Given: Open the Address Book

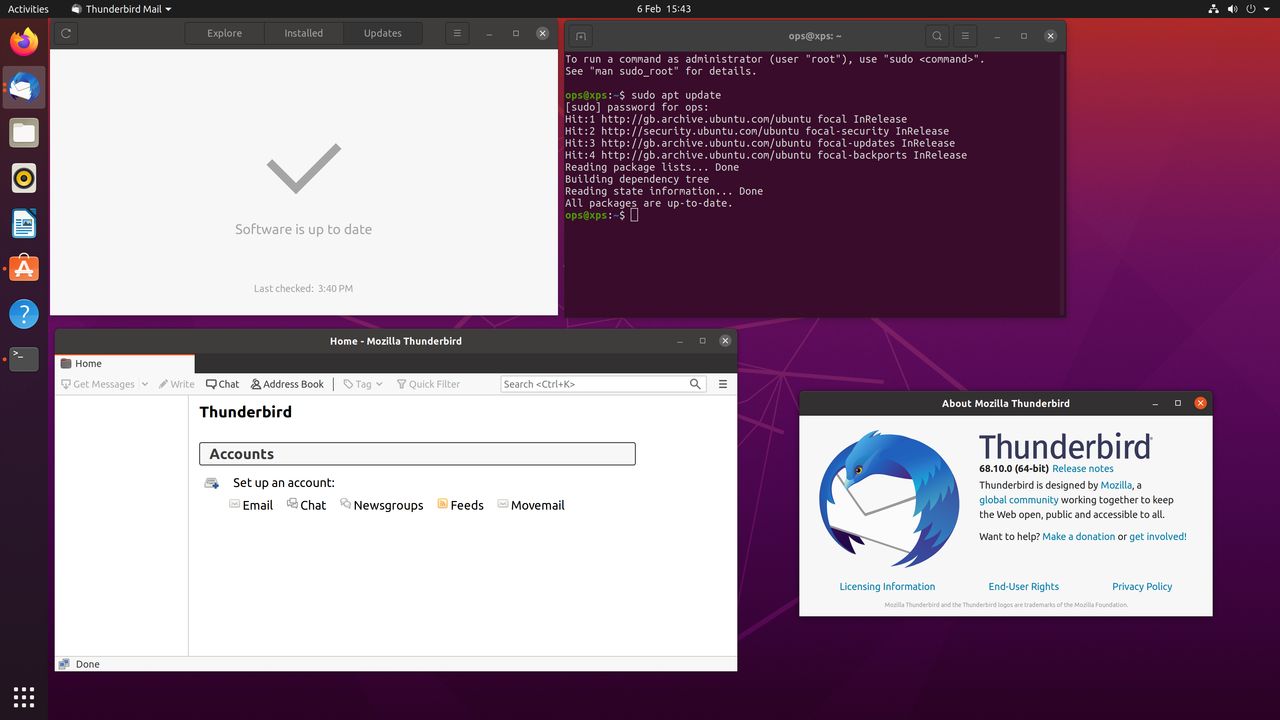Looking at the screenshot, I should 287,384.
